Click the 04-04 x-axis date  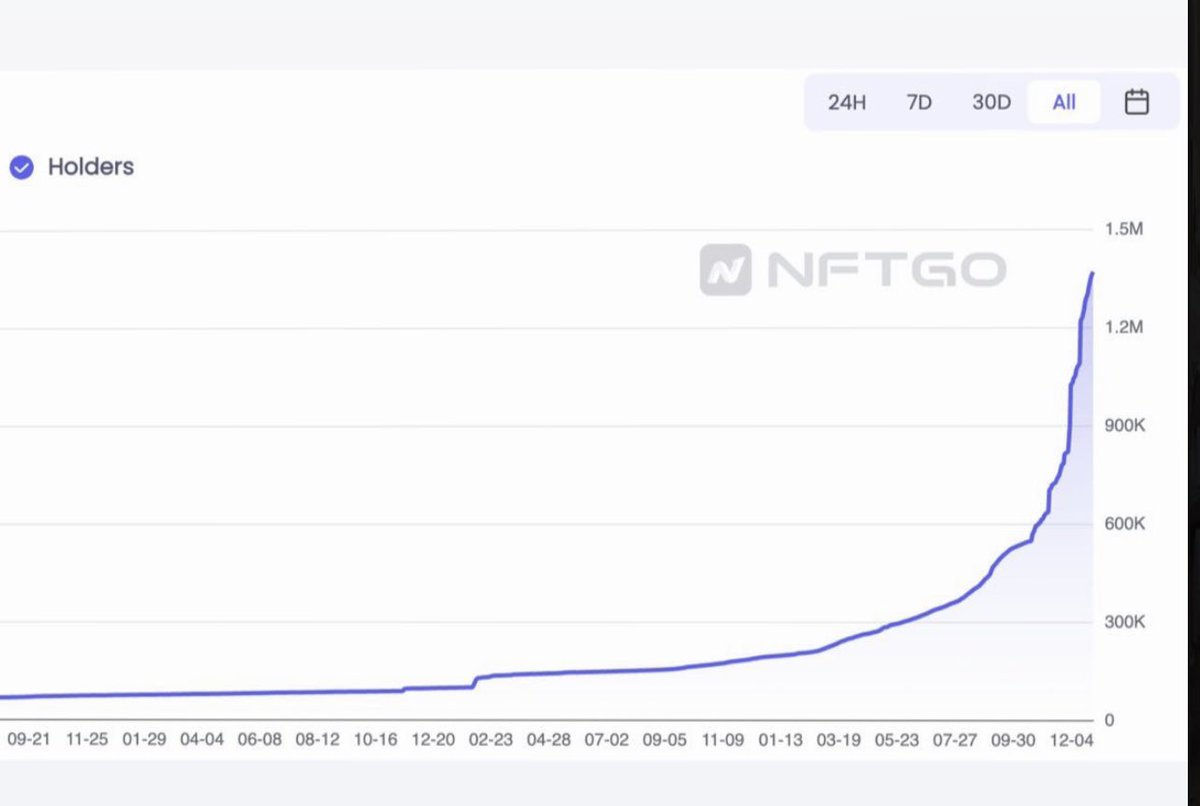[x=202, y=740]
